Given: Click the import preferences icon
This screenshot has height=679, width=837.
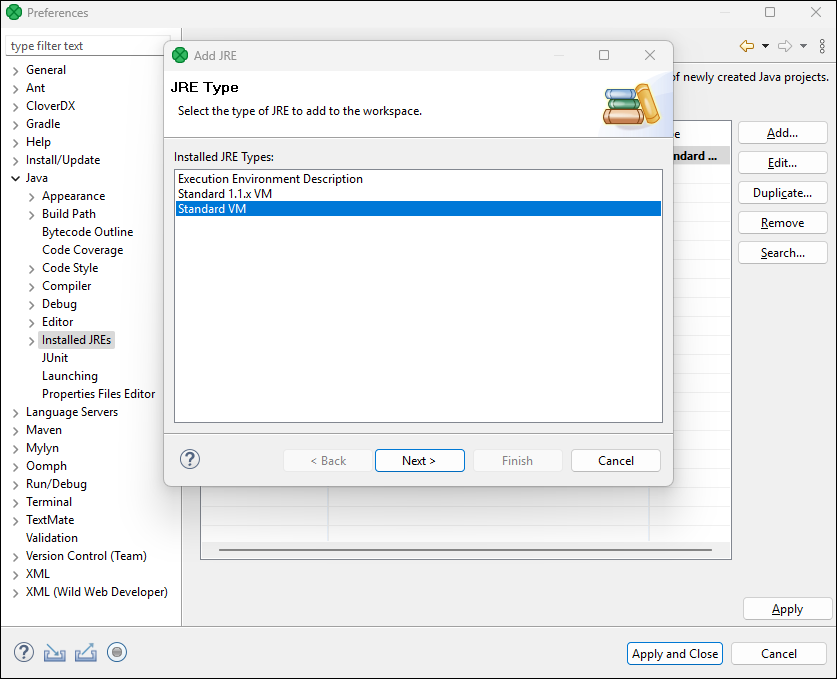Looking at the screenshot, I should (x=54, y=653).
